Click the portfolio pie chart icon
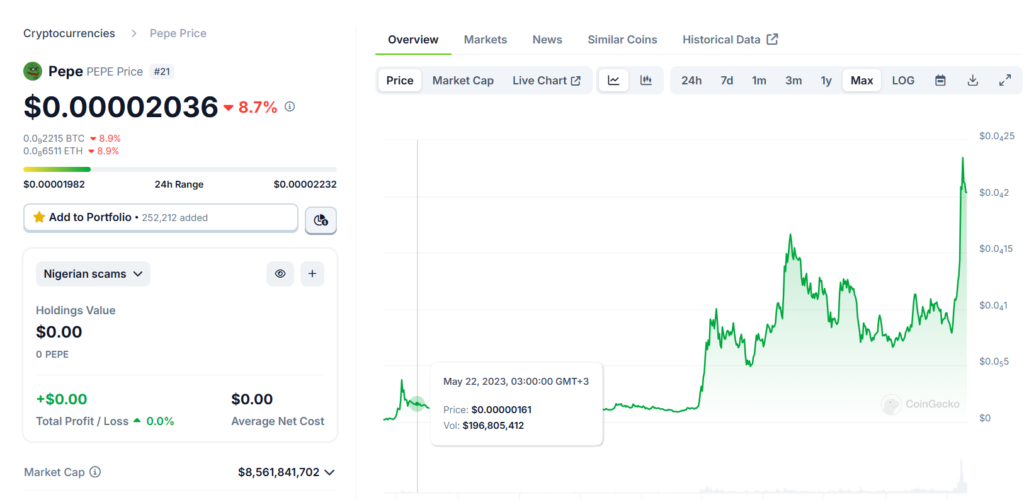The height and width of the screenshot is (500, 1024). 321,219
